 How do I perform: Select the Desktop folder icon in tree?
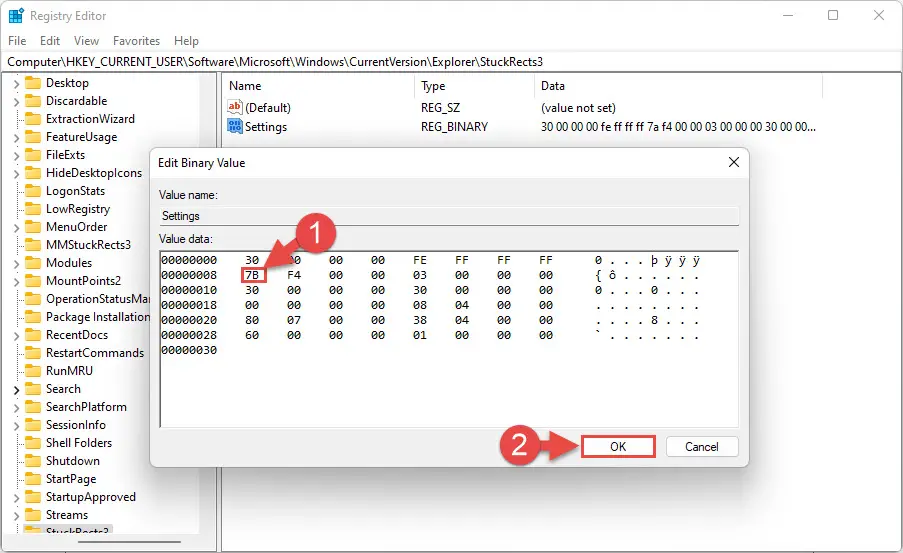coord(33,83)
